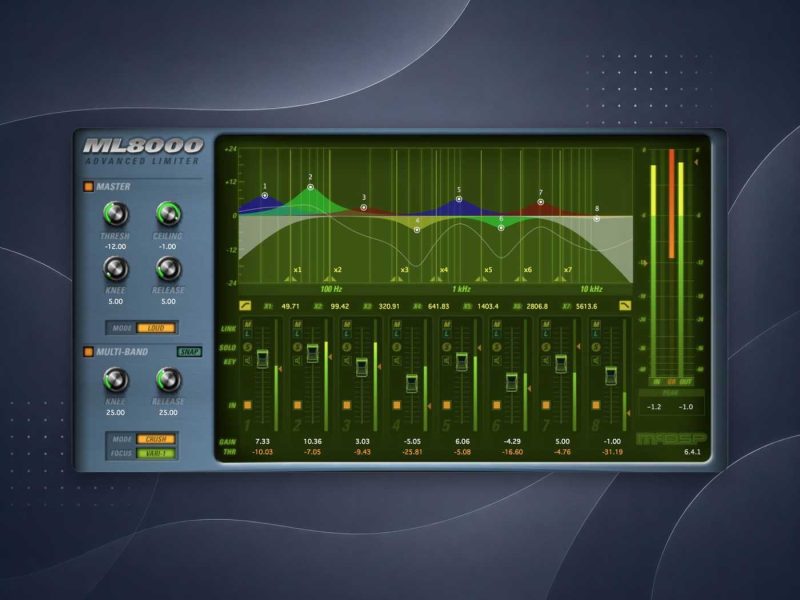Image resolution: width=800 pixels, height=600 pixels.
Task: Click the key listen icon on band 4
Action: pyautogui.click(x=397, y=360)
